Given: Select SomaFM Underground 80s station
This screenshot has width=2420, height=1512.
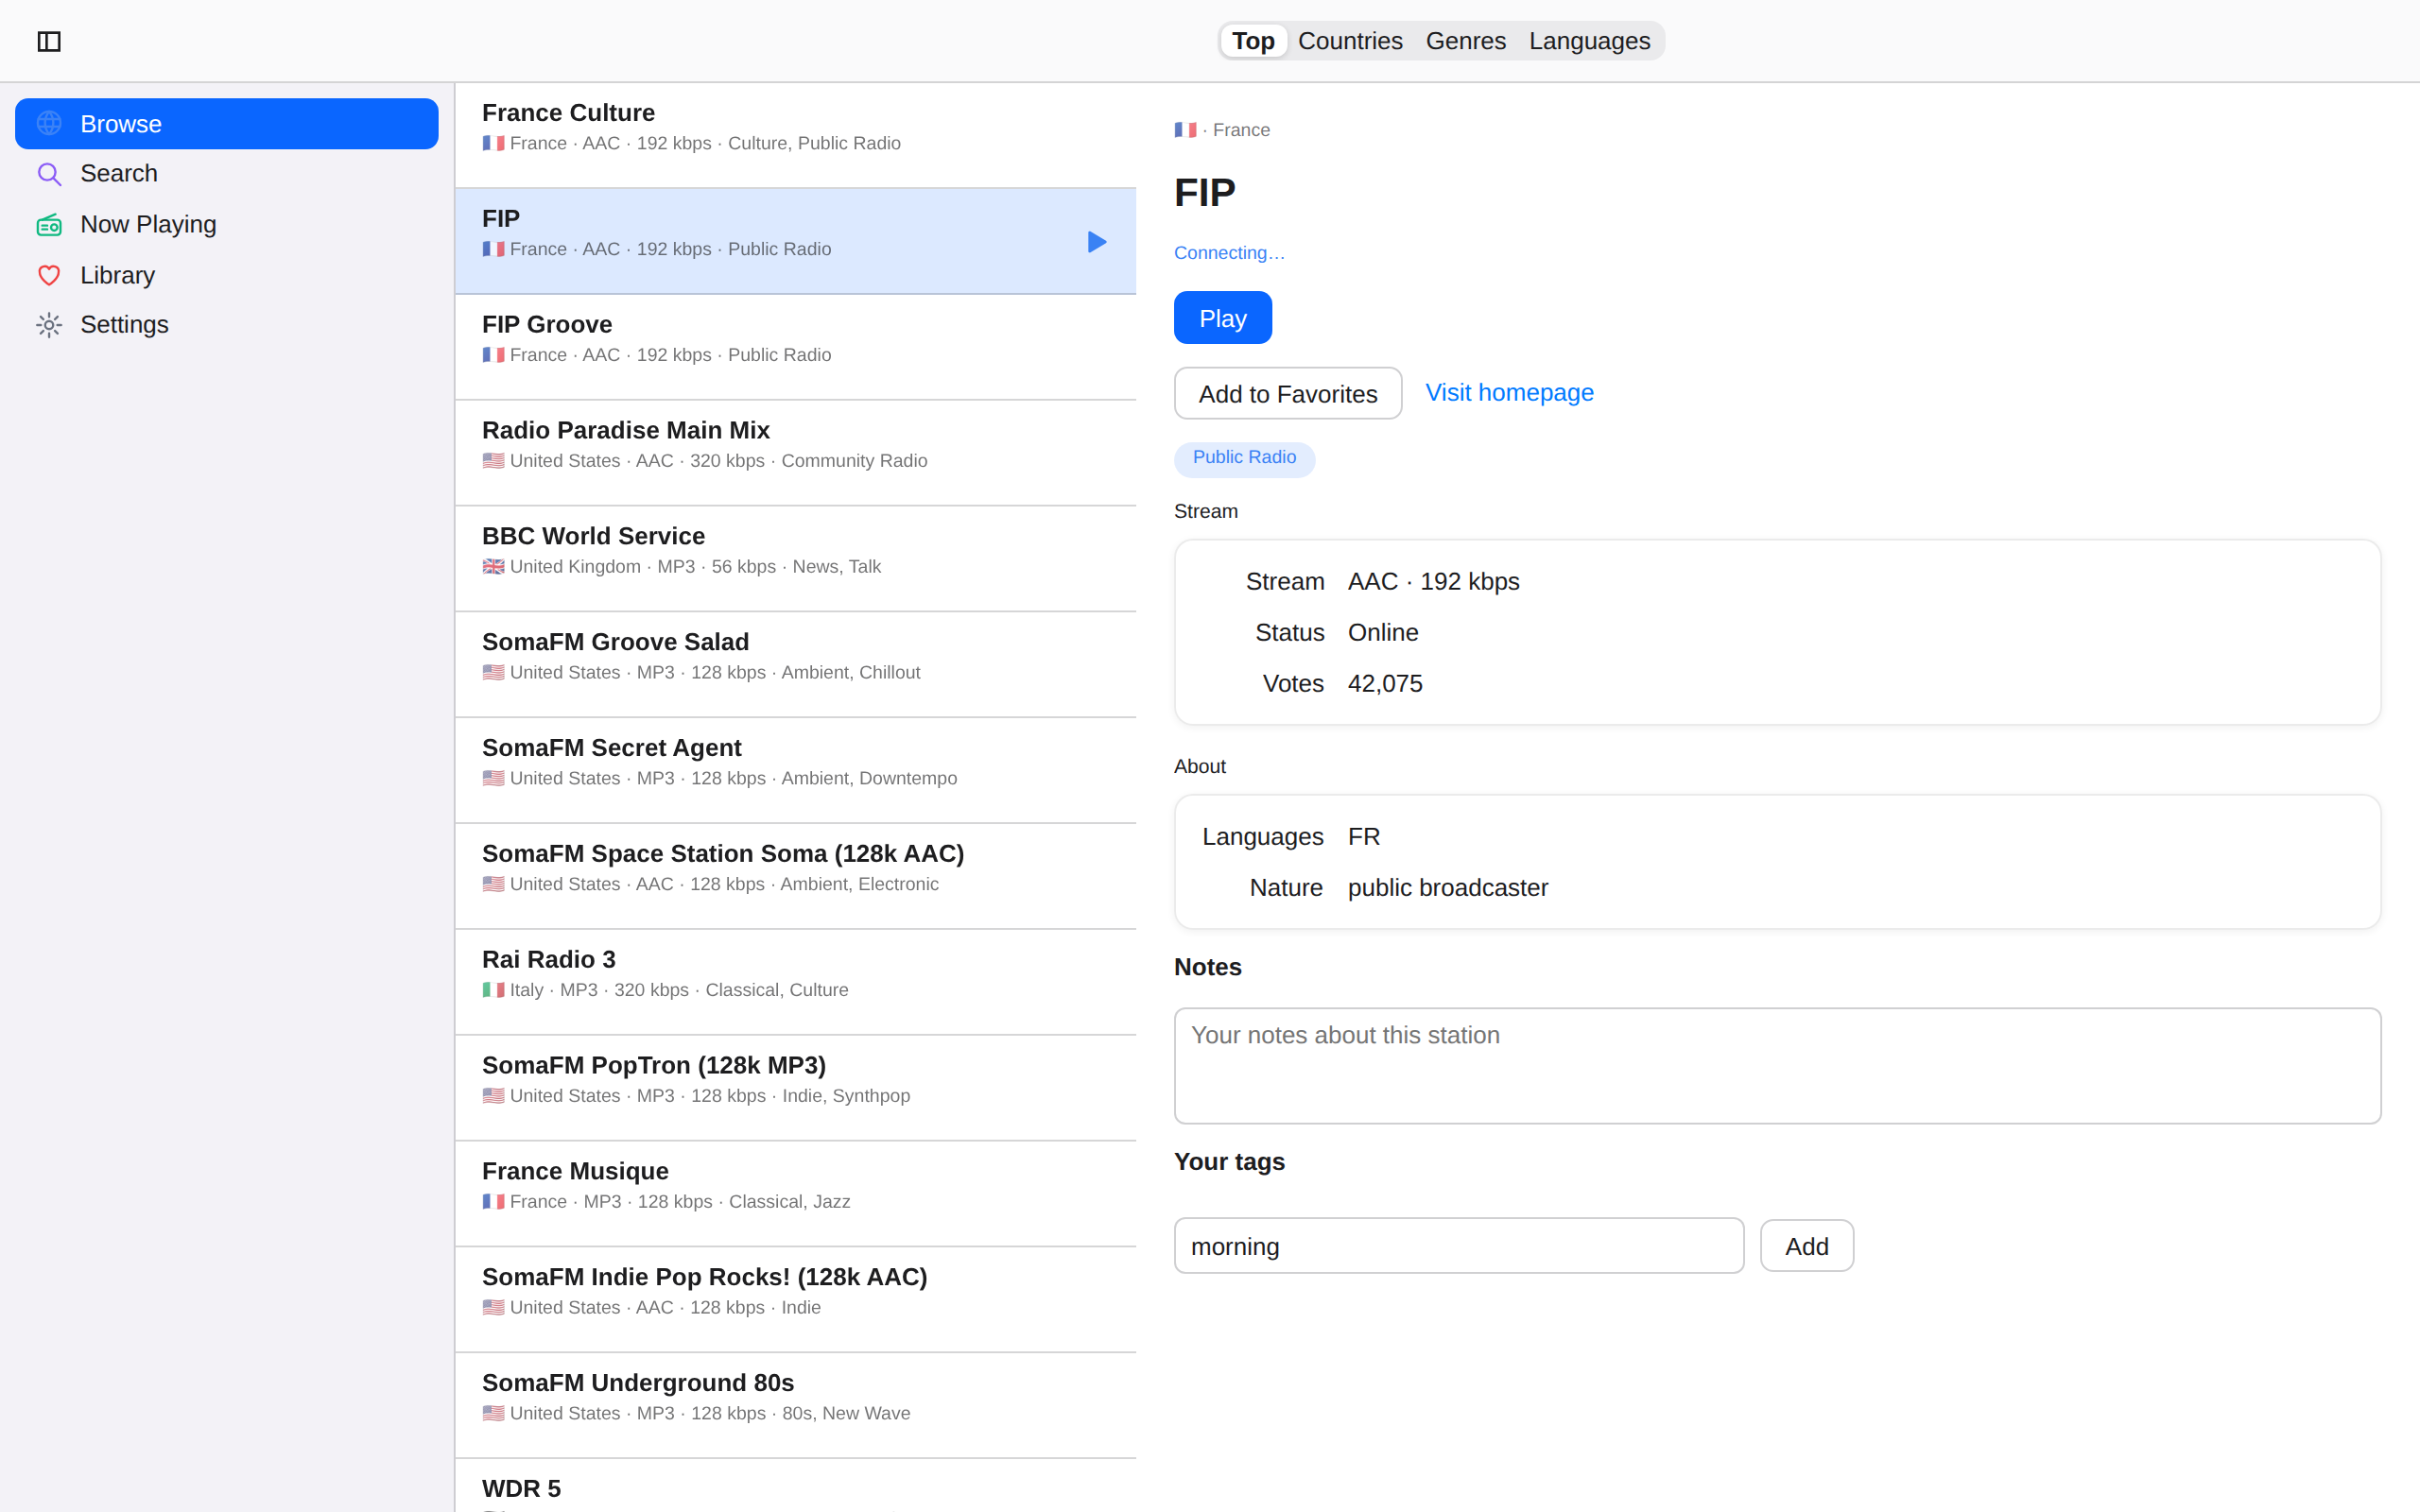Looking at the screenshot, I should point(796,1406).
